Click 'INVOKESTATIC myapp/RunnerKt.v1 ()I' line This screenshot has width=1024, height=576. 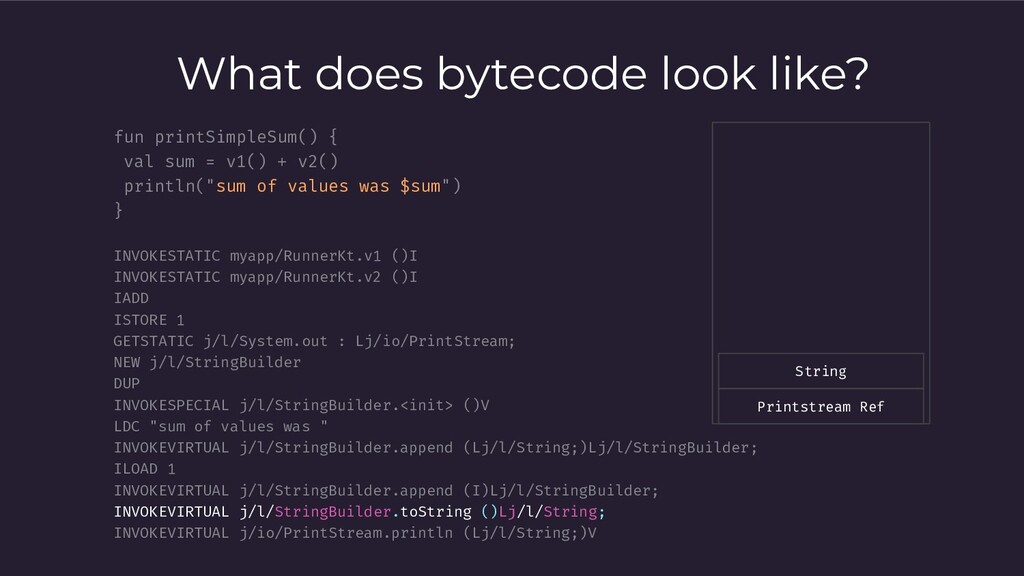[265, 256]
